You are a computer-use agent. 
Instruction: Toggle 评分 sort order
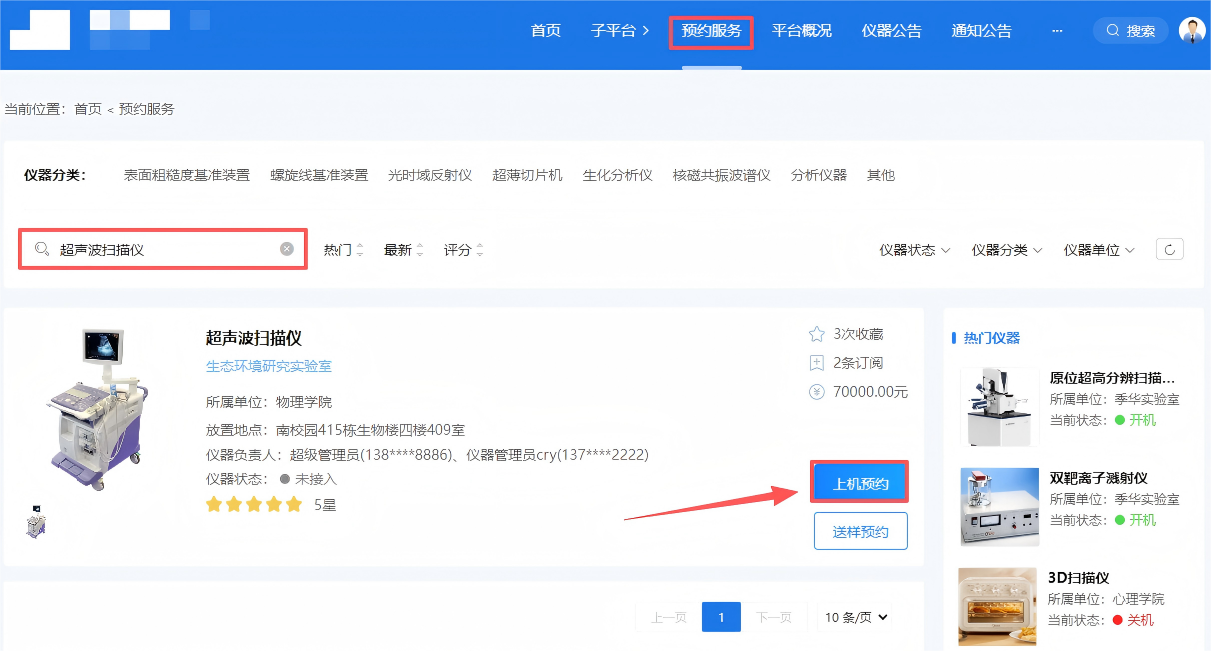464,250
